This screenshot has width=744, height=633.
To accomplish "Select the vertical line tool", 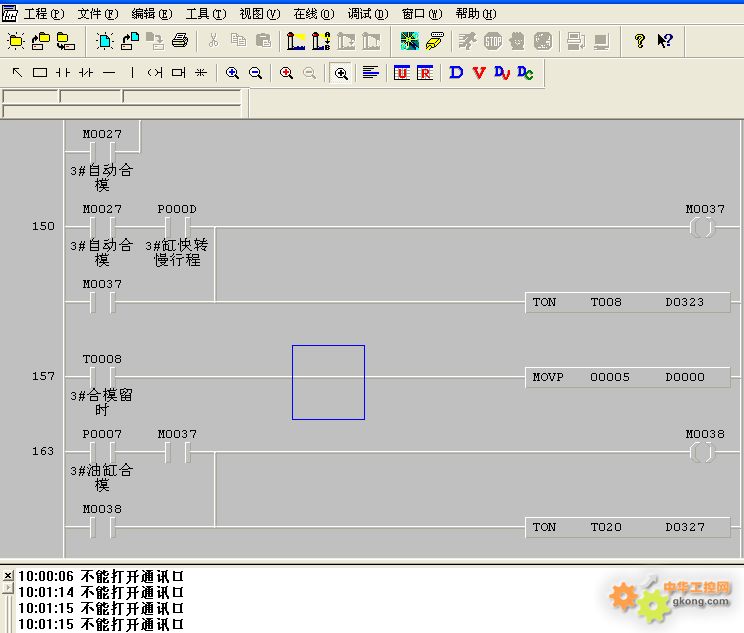I will 132,73.
